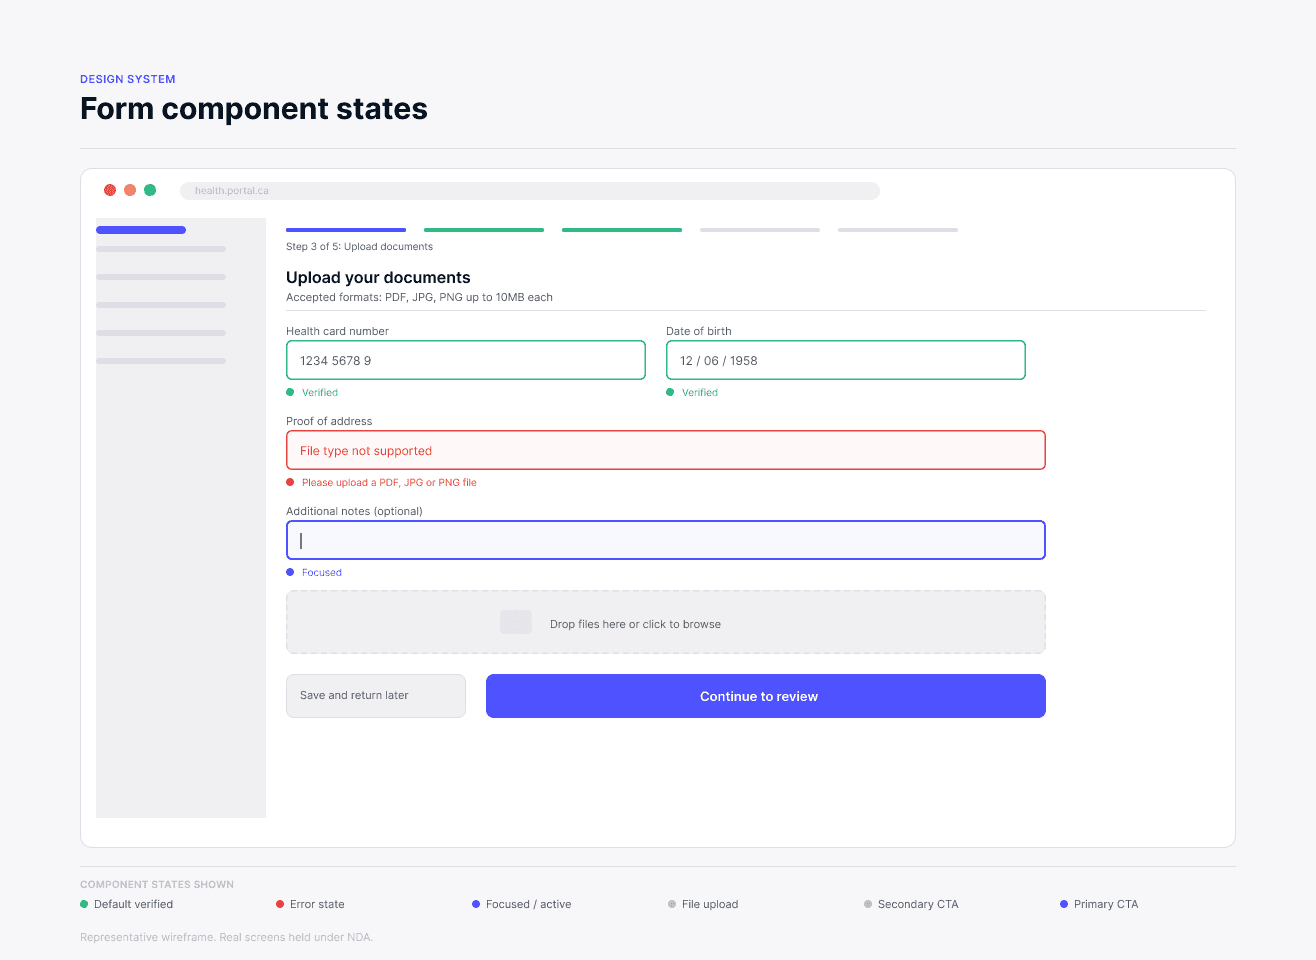Click the 'Error state' legend entry
This screenshot has width=1316, height=960.
coord(310,904)
